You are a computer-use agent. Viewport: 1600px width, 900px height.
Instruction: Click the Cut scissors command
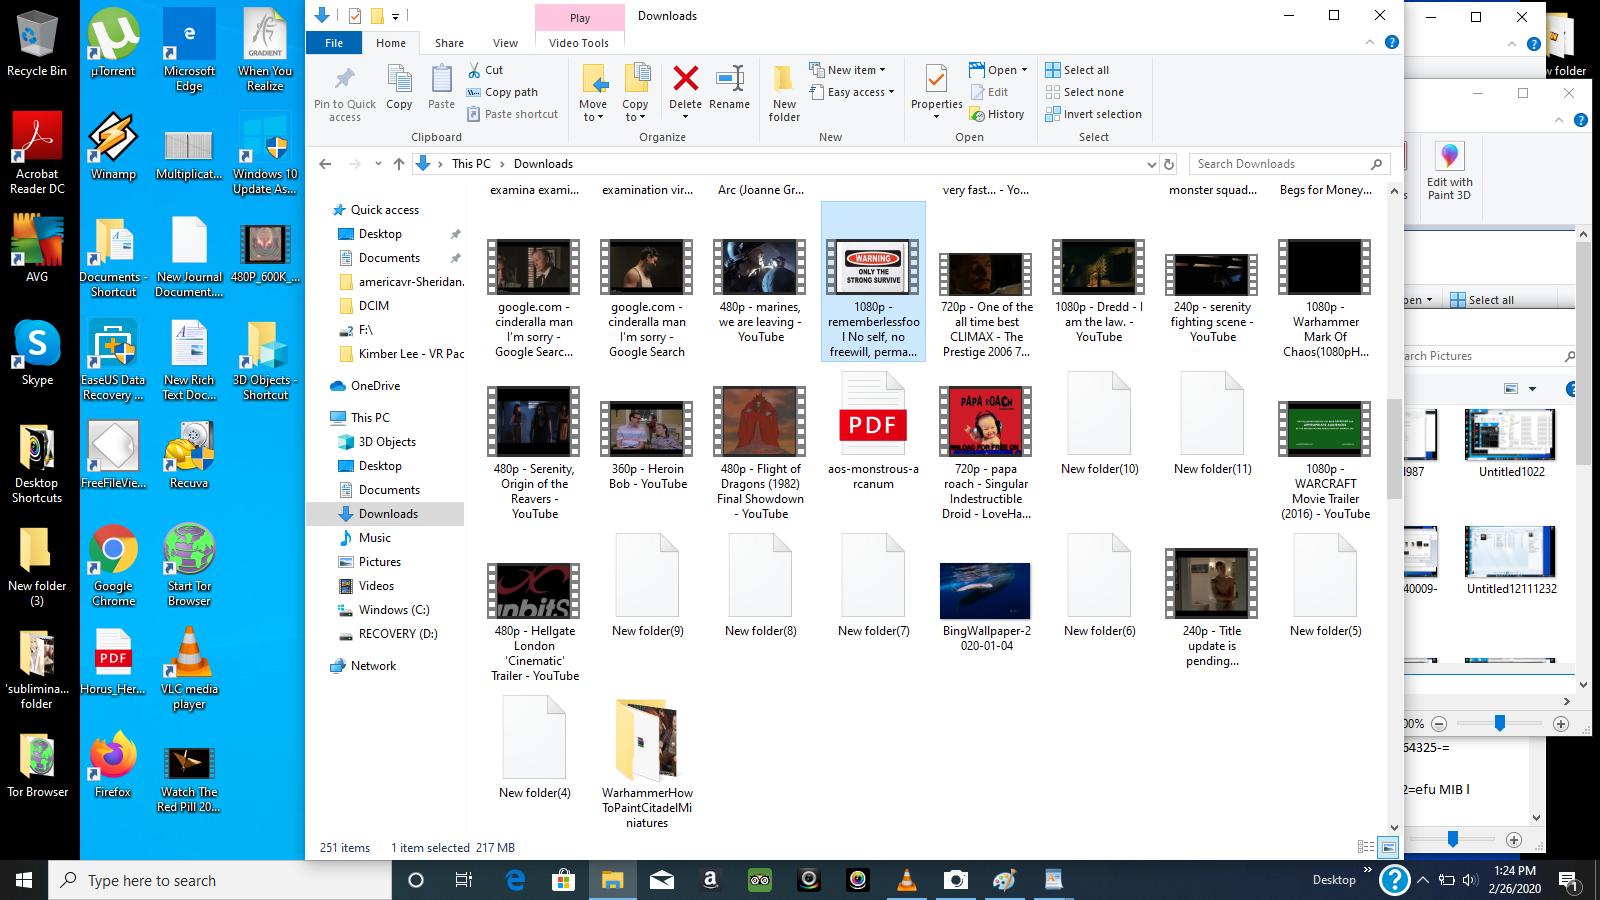[x=485, y=70]
